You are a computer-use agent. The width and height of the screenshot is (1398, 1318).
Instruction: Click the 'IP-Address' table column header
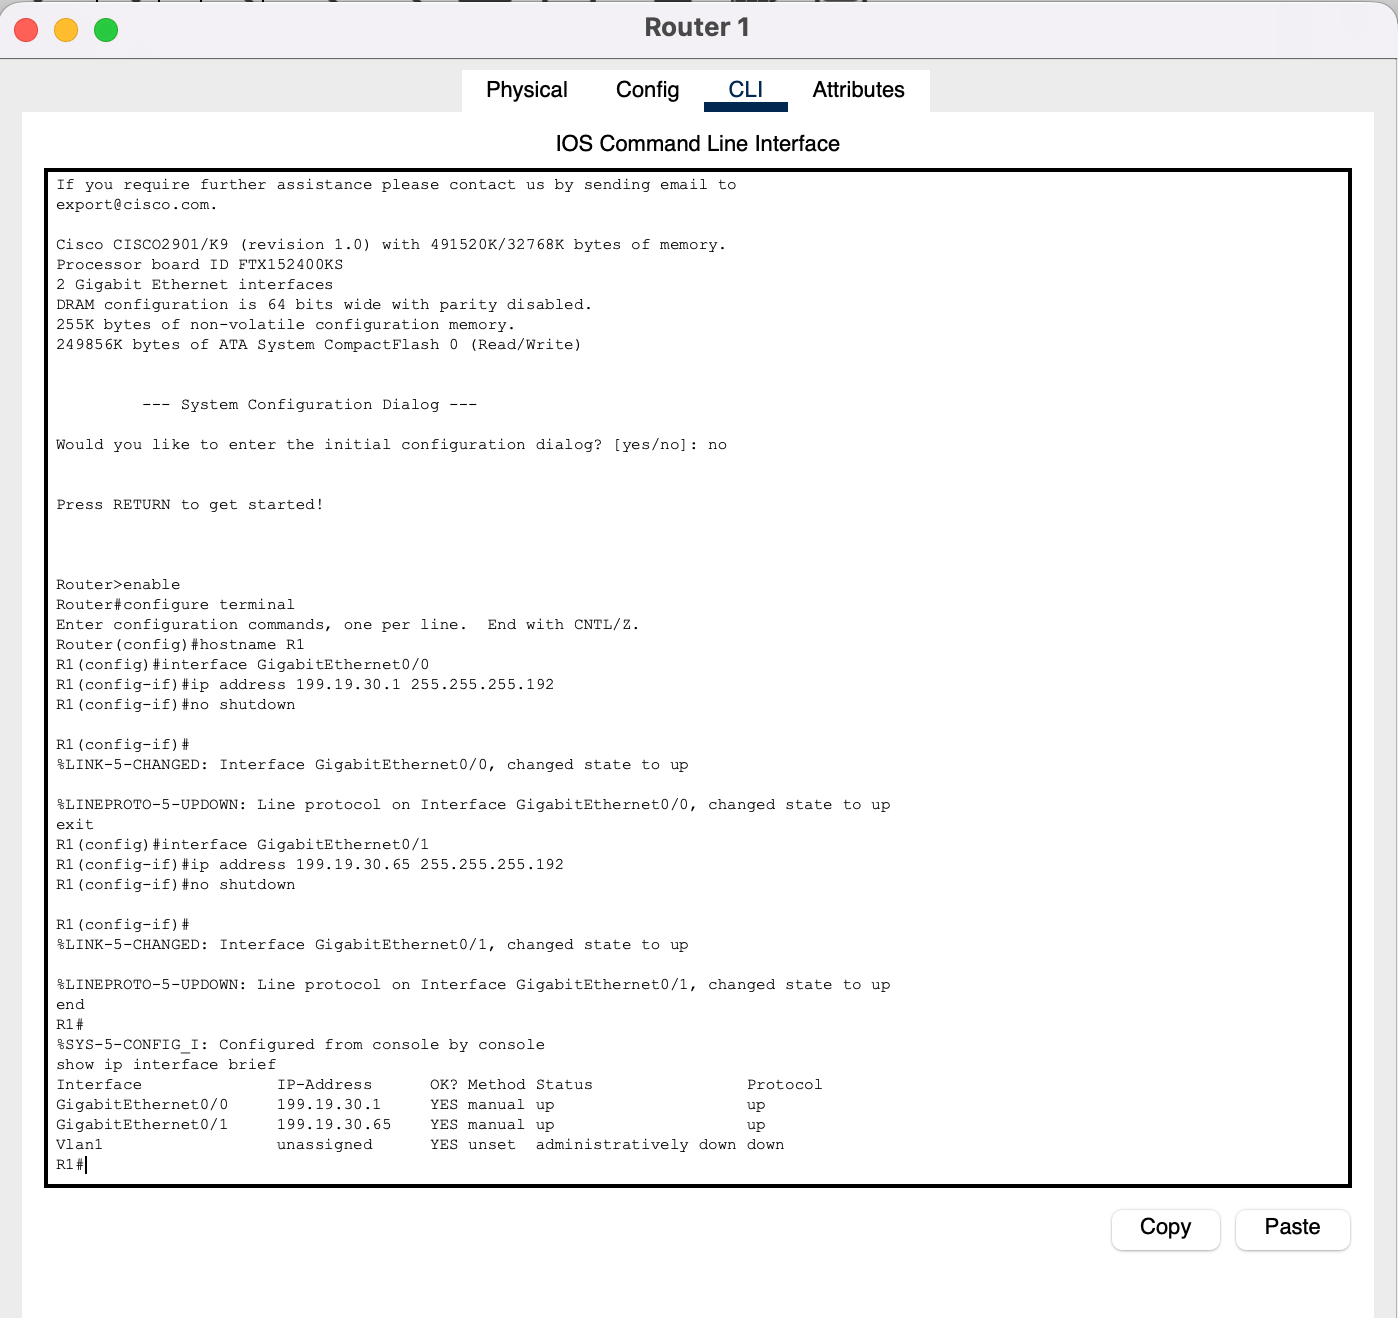324,1085
